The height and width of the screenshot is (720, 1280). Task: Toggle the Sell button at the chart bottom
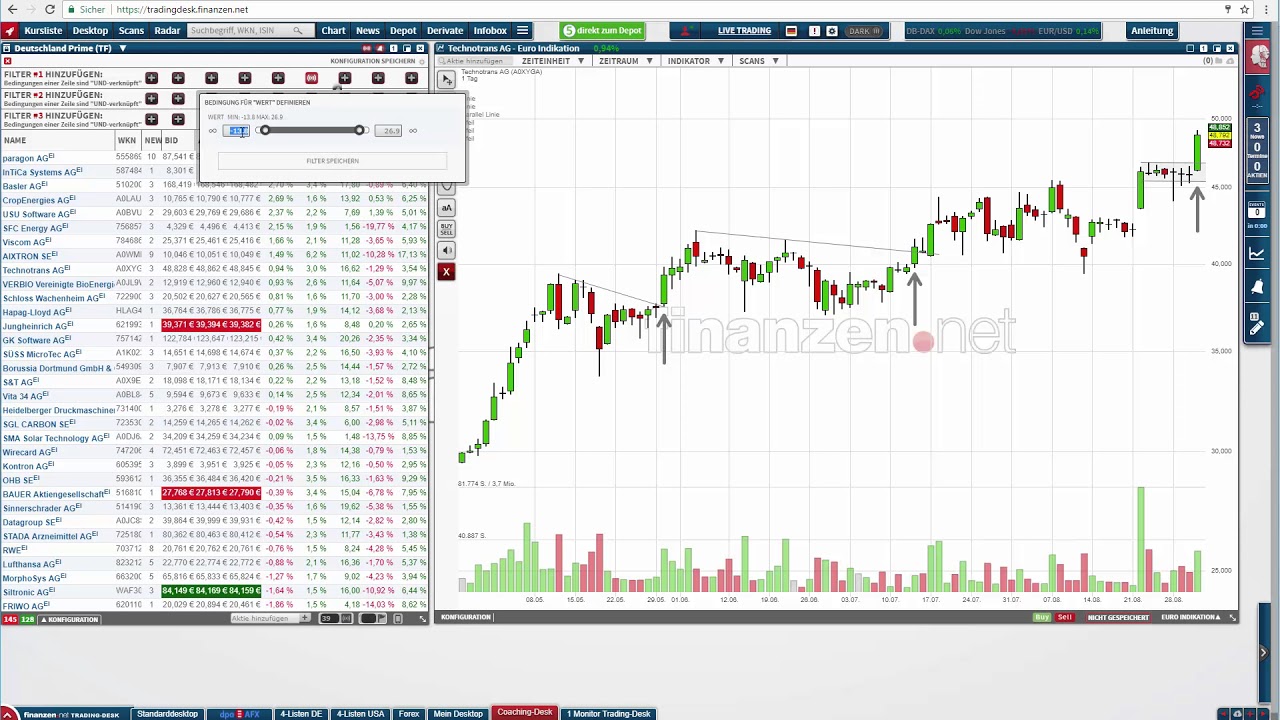point(1065,617)
